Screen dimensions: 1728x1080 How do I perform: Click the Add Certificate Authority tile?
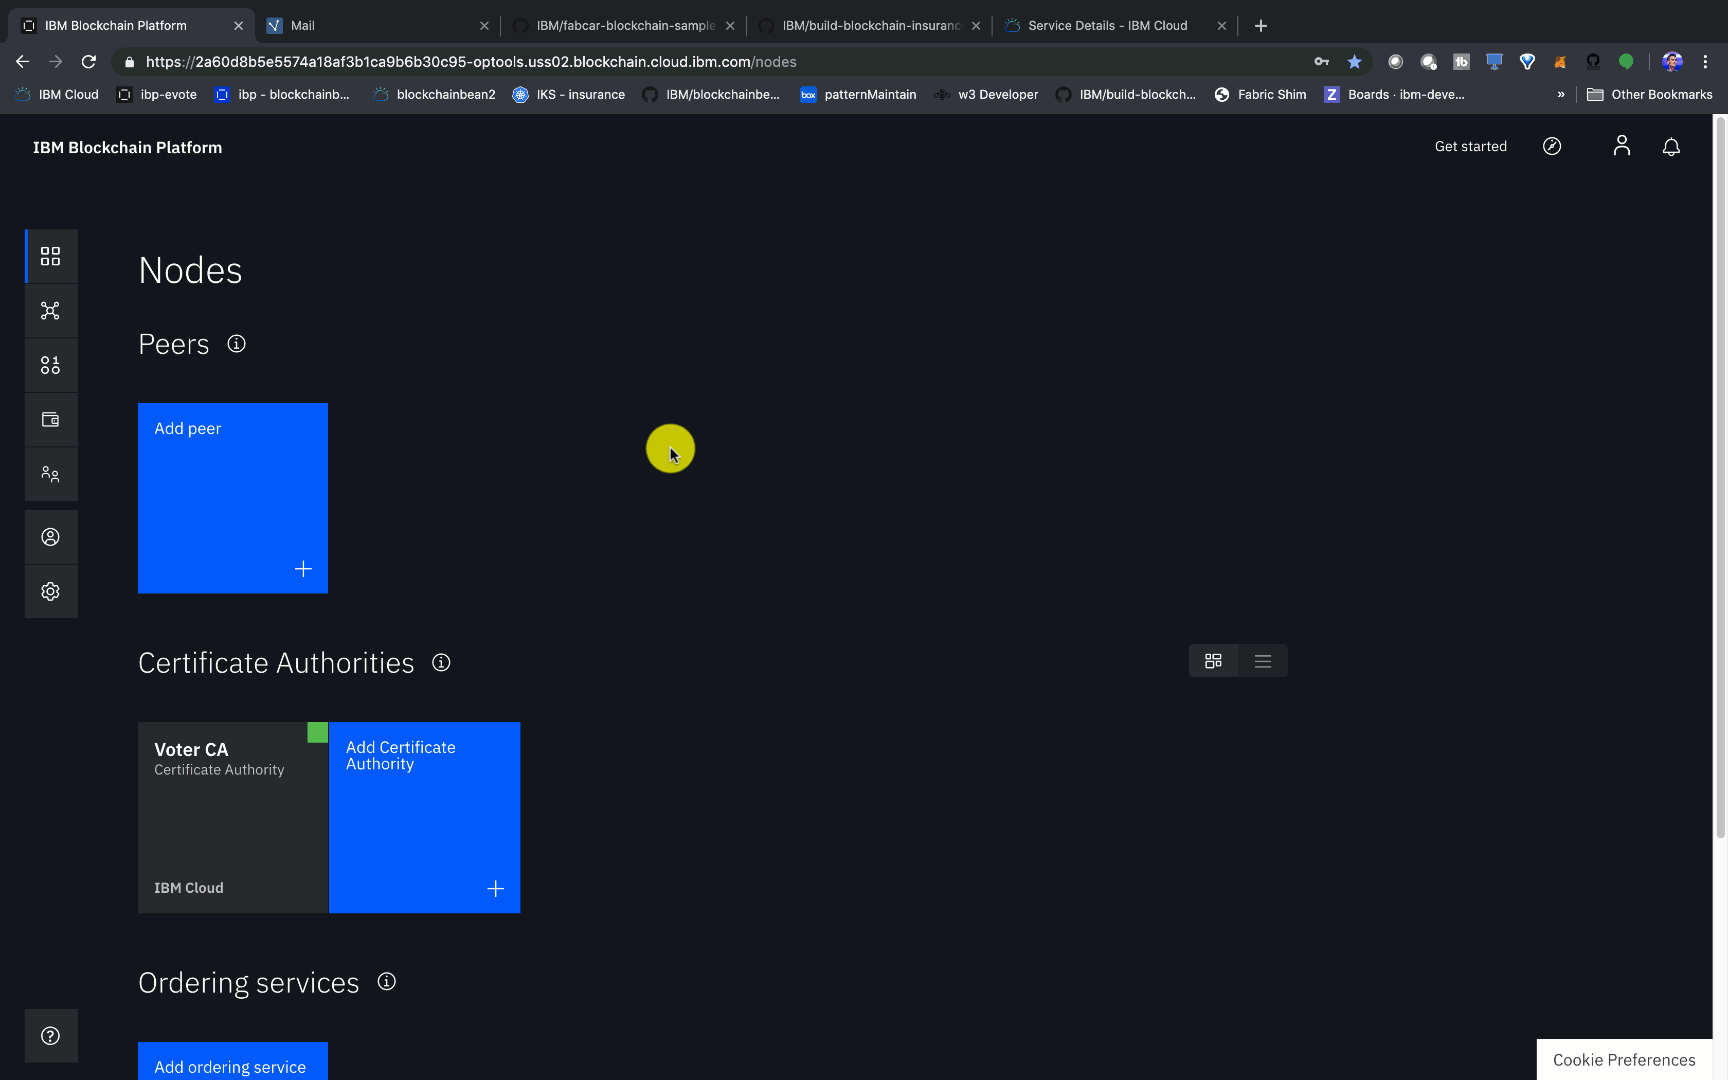pyautogui.click(x=425, y=817)
